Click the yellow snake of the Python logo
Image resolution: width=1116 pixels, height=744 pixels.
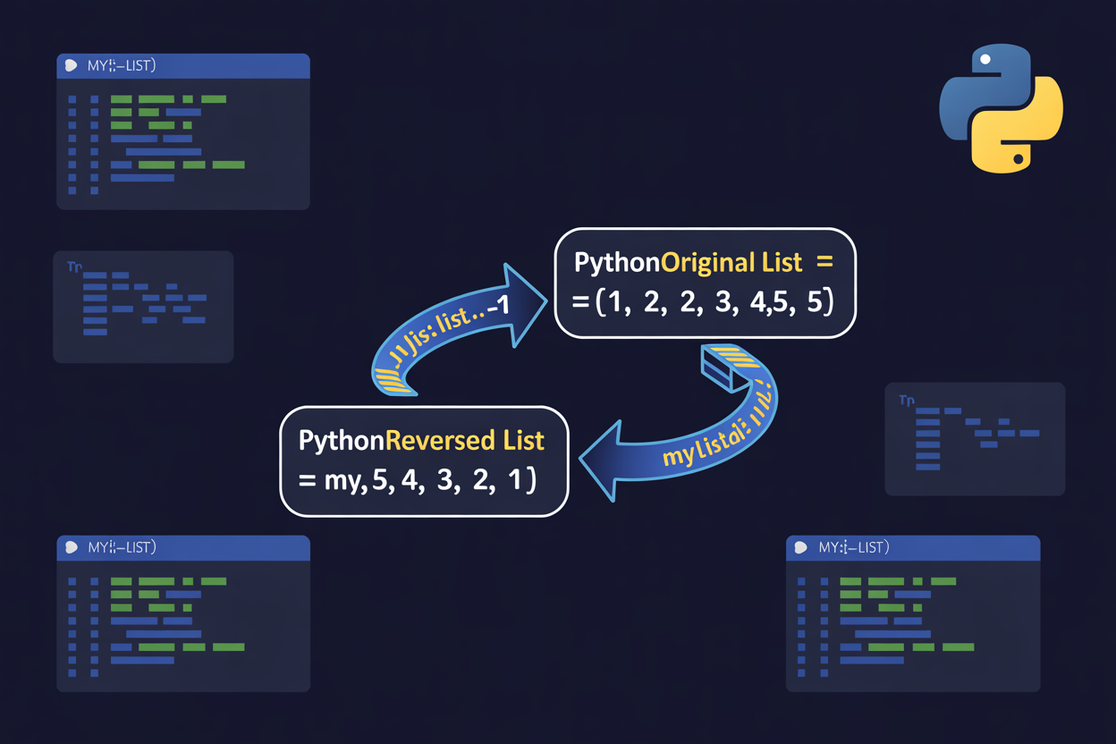click(x=1018, y=135)
